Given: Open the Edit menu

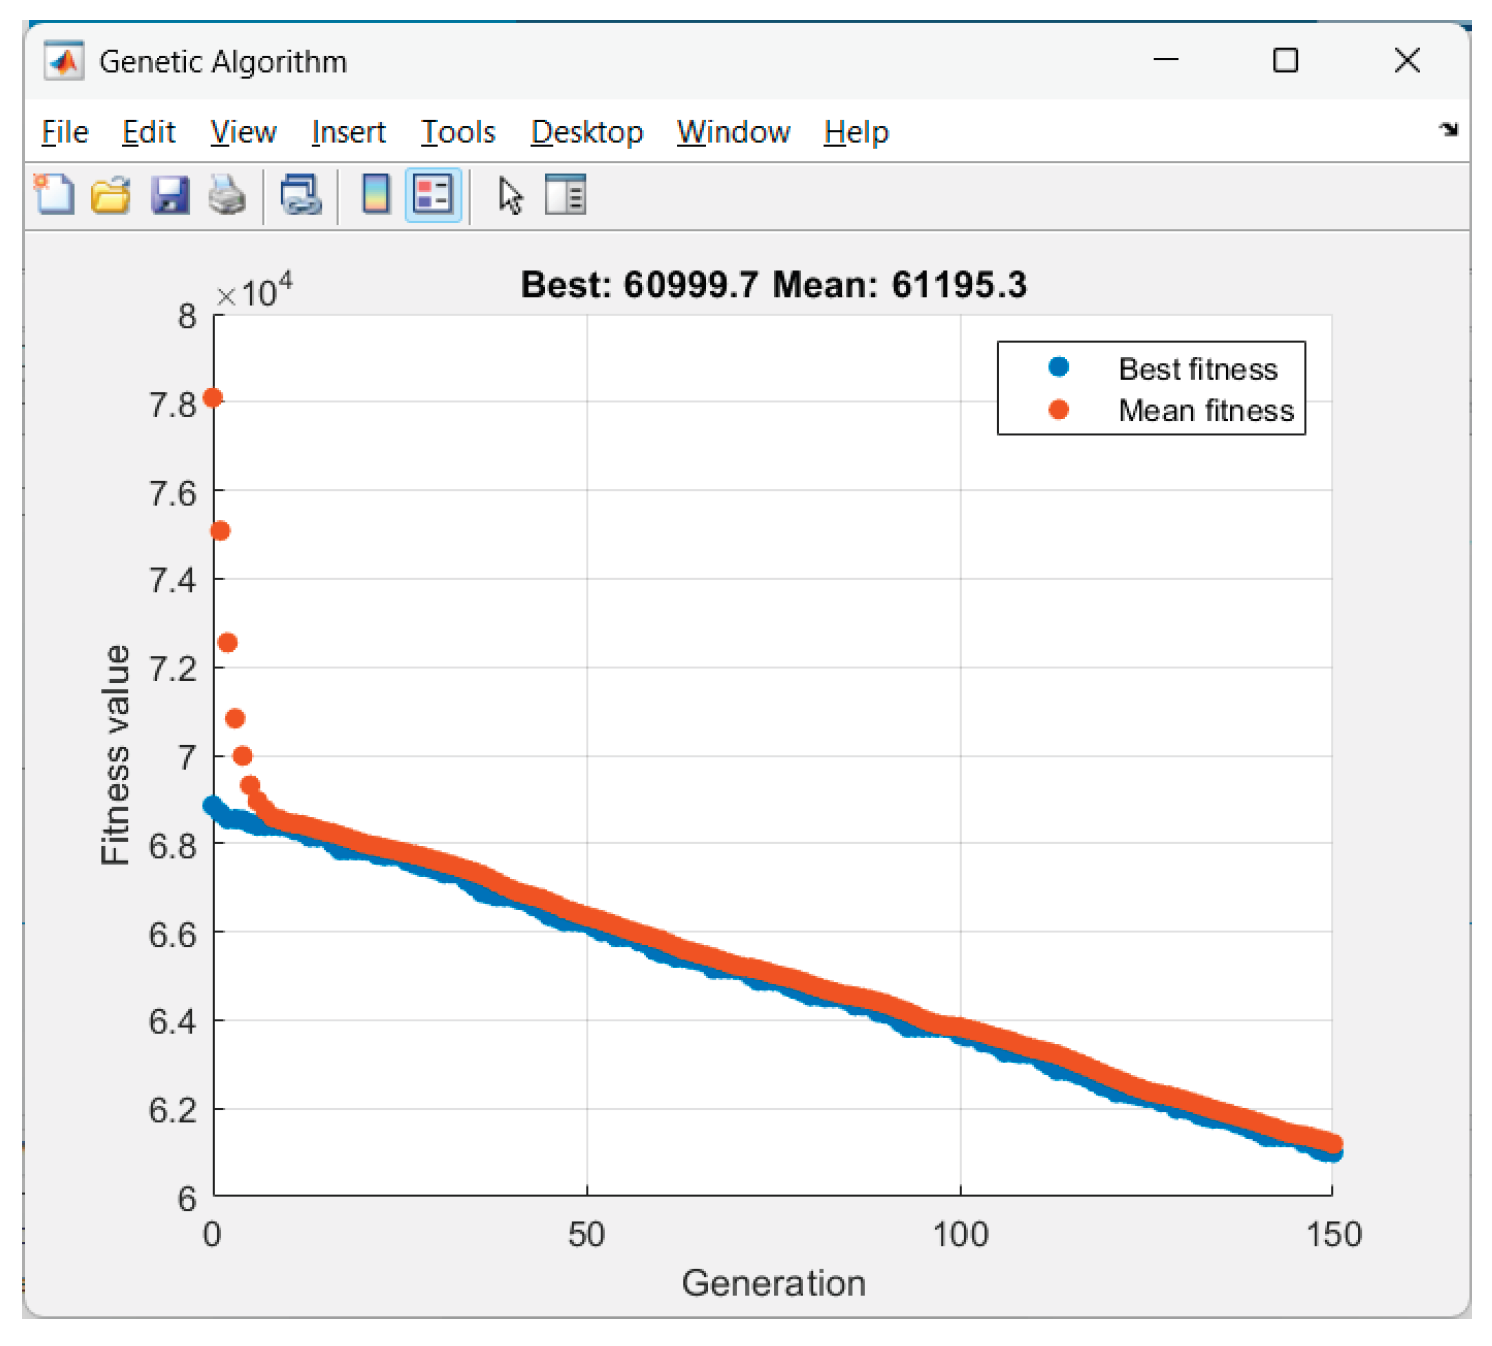Looking at the screenshot, I should pos(148,132).
